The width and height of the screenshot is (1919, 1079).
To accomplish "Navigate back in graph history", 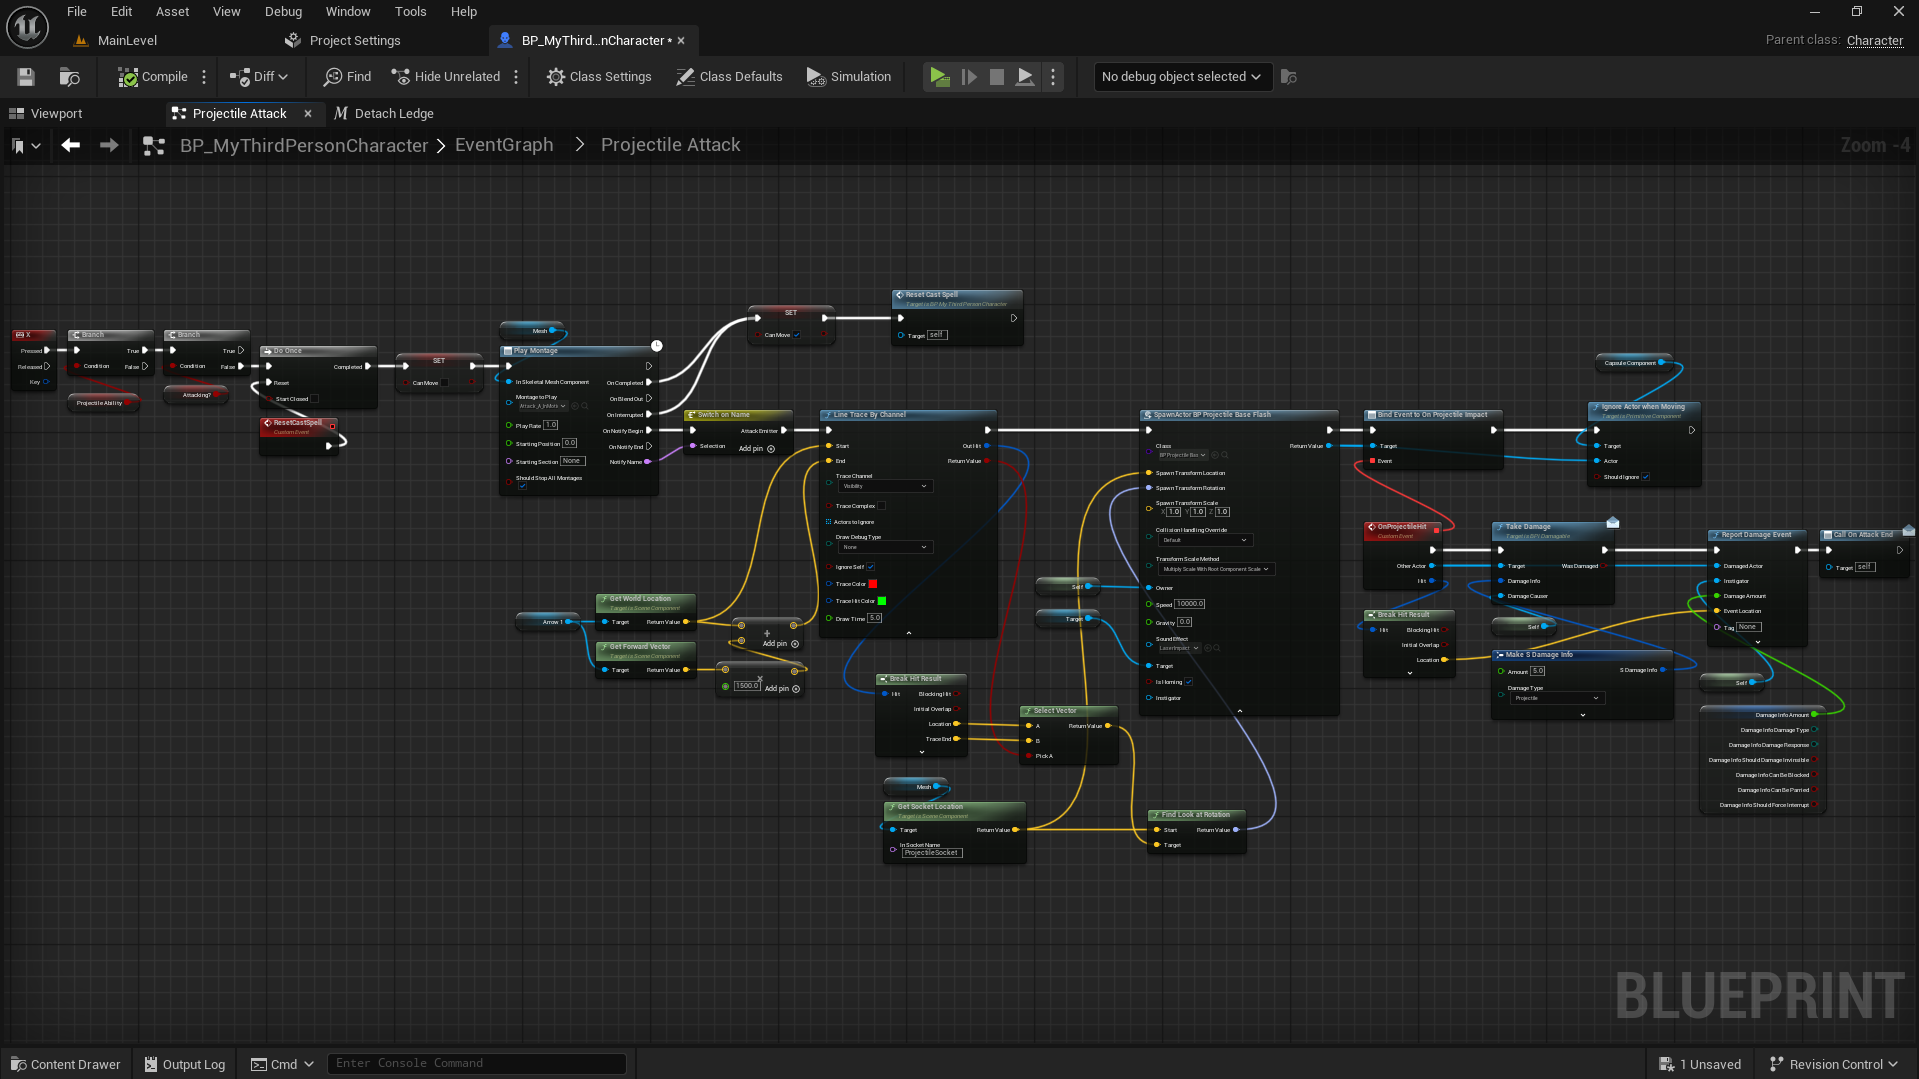I will [x=70, y=145].
